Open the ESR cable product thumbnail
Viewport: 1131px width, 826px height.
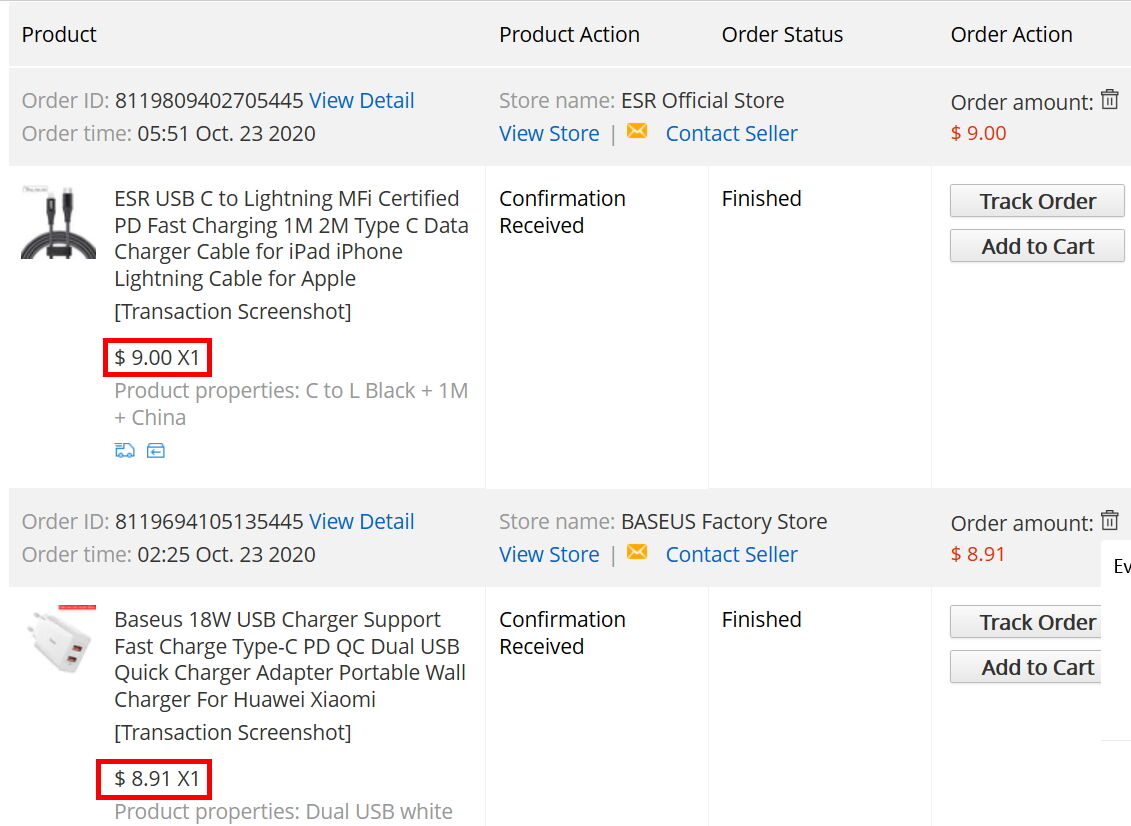pyautogui.click(x=58, y=222)
